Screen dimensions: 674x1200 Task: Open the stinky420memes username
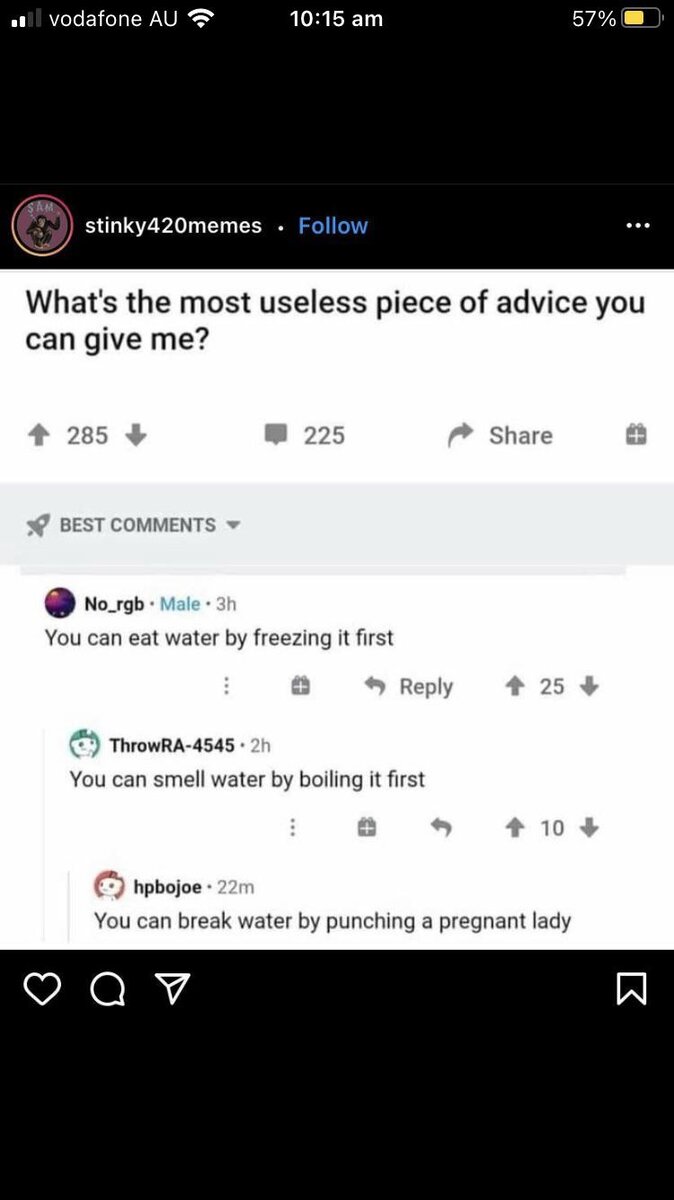(x=173, y=226)
